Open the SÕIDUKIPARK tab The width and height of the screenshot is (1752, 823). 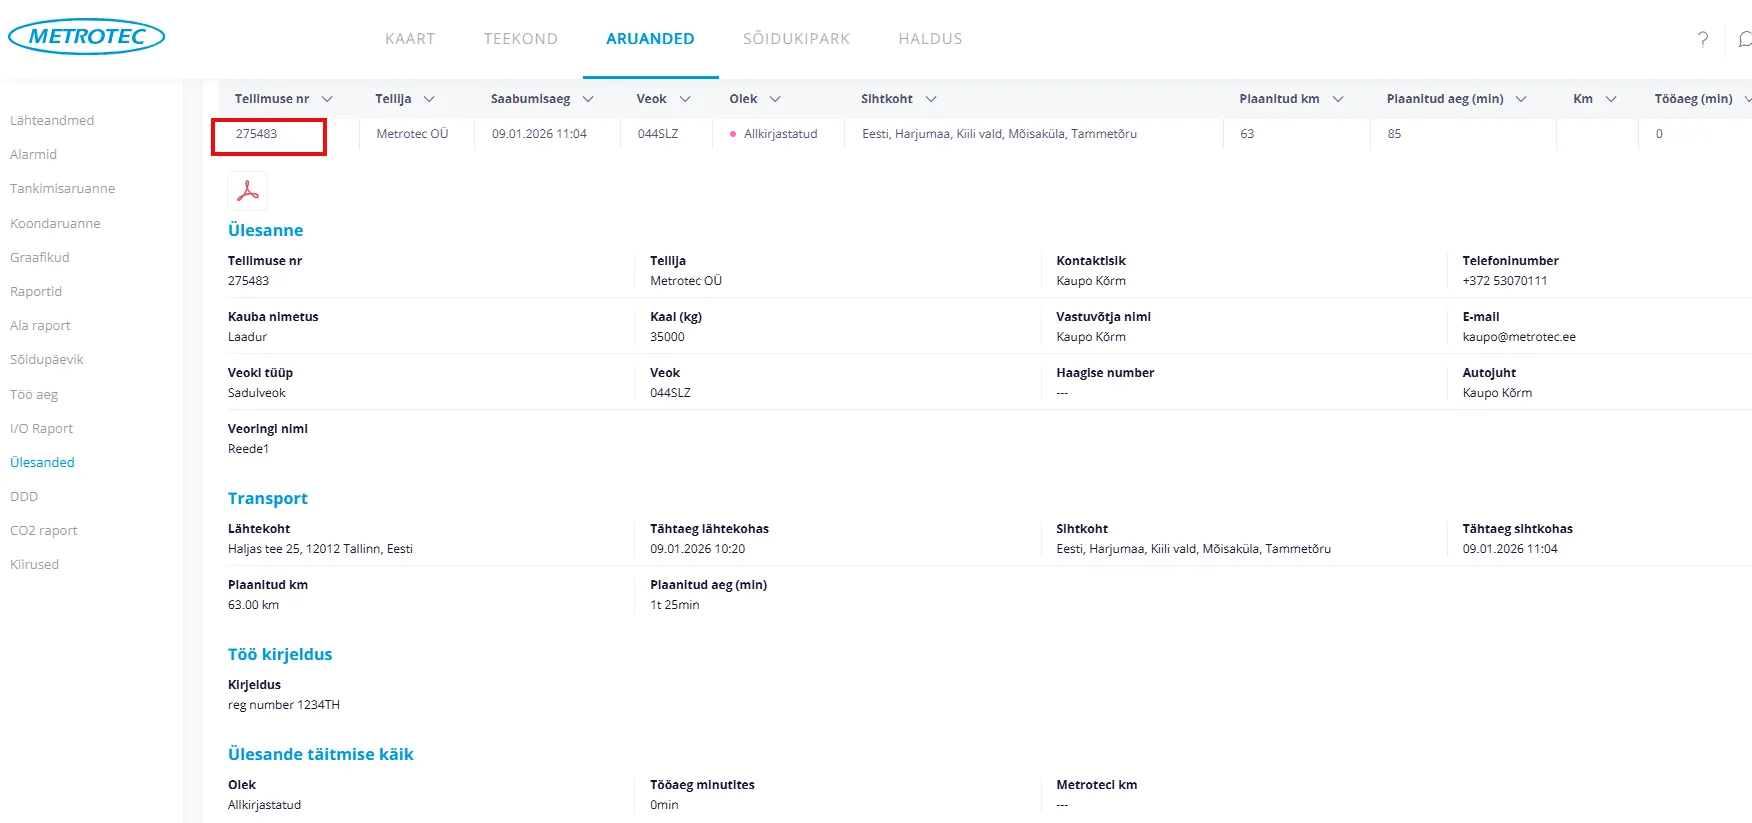point(796,39)
